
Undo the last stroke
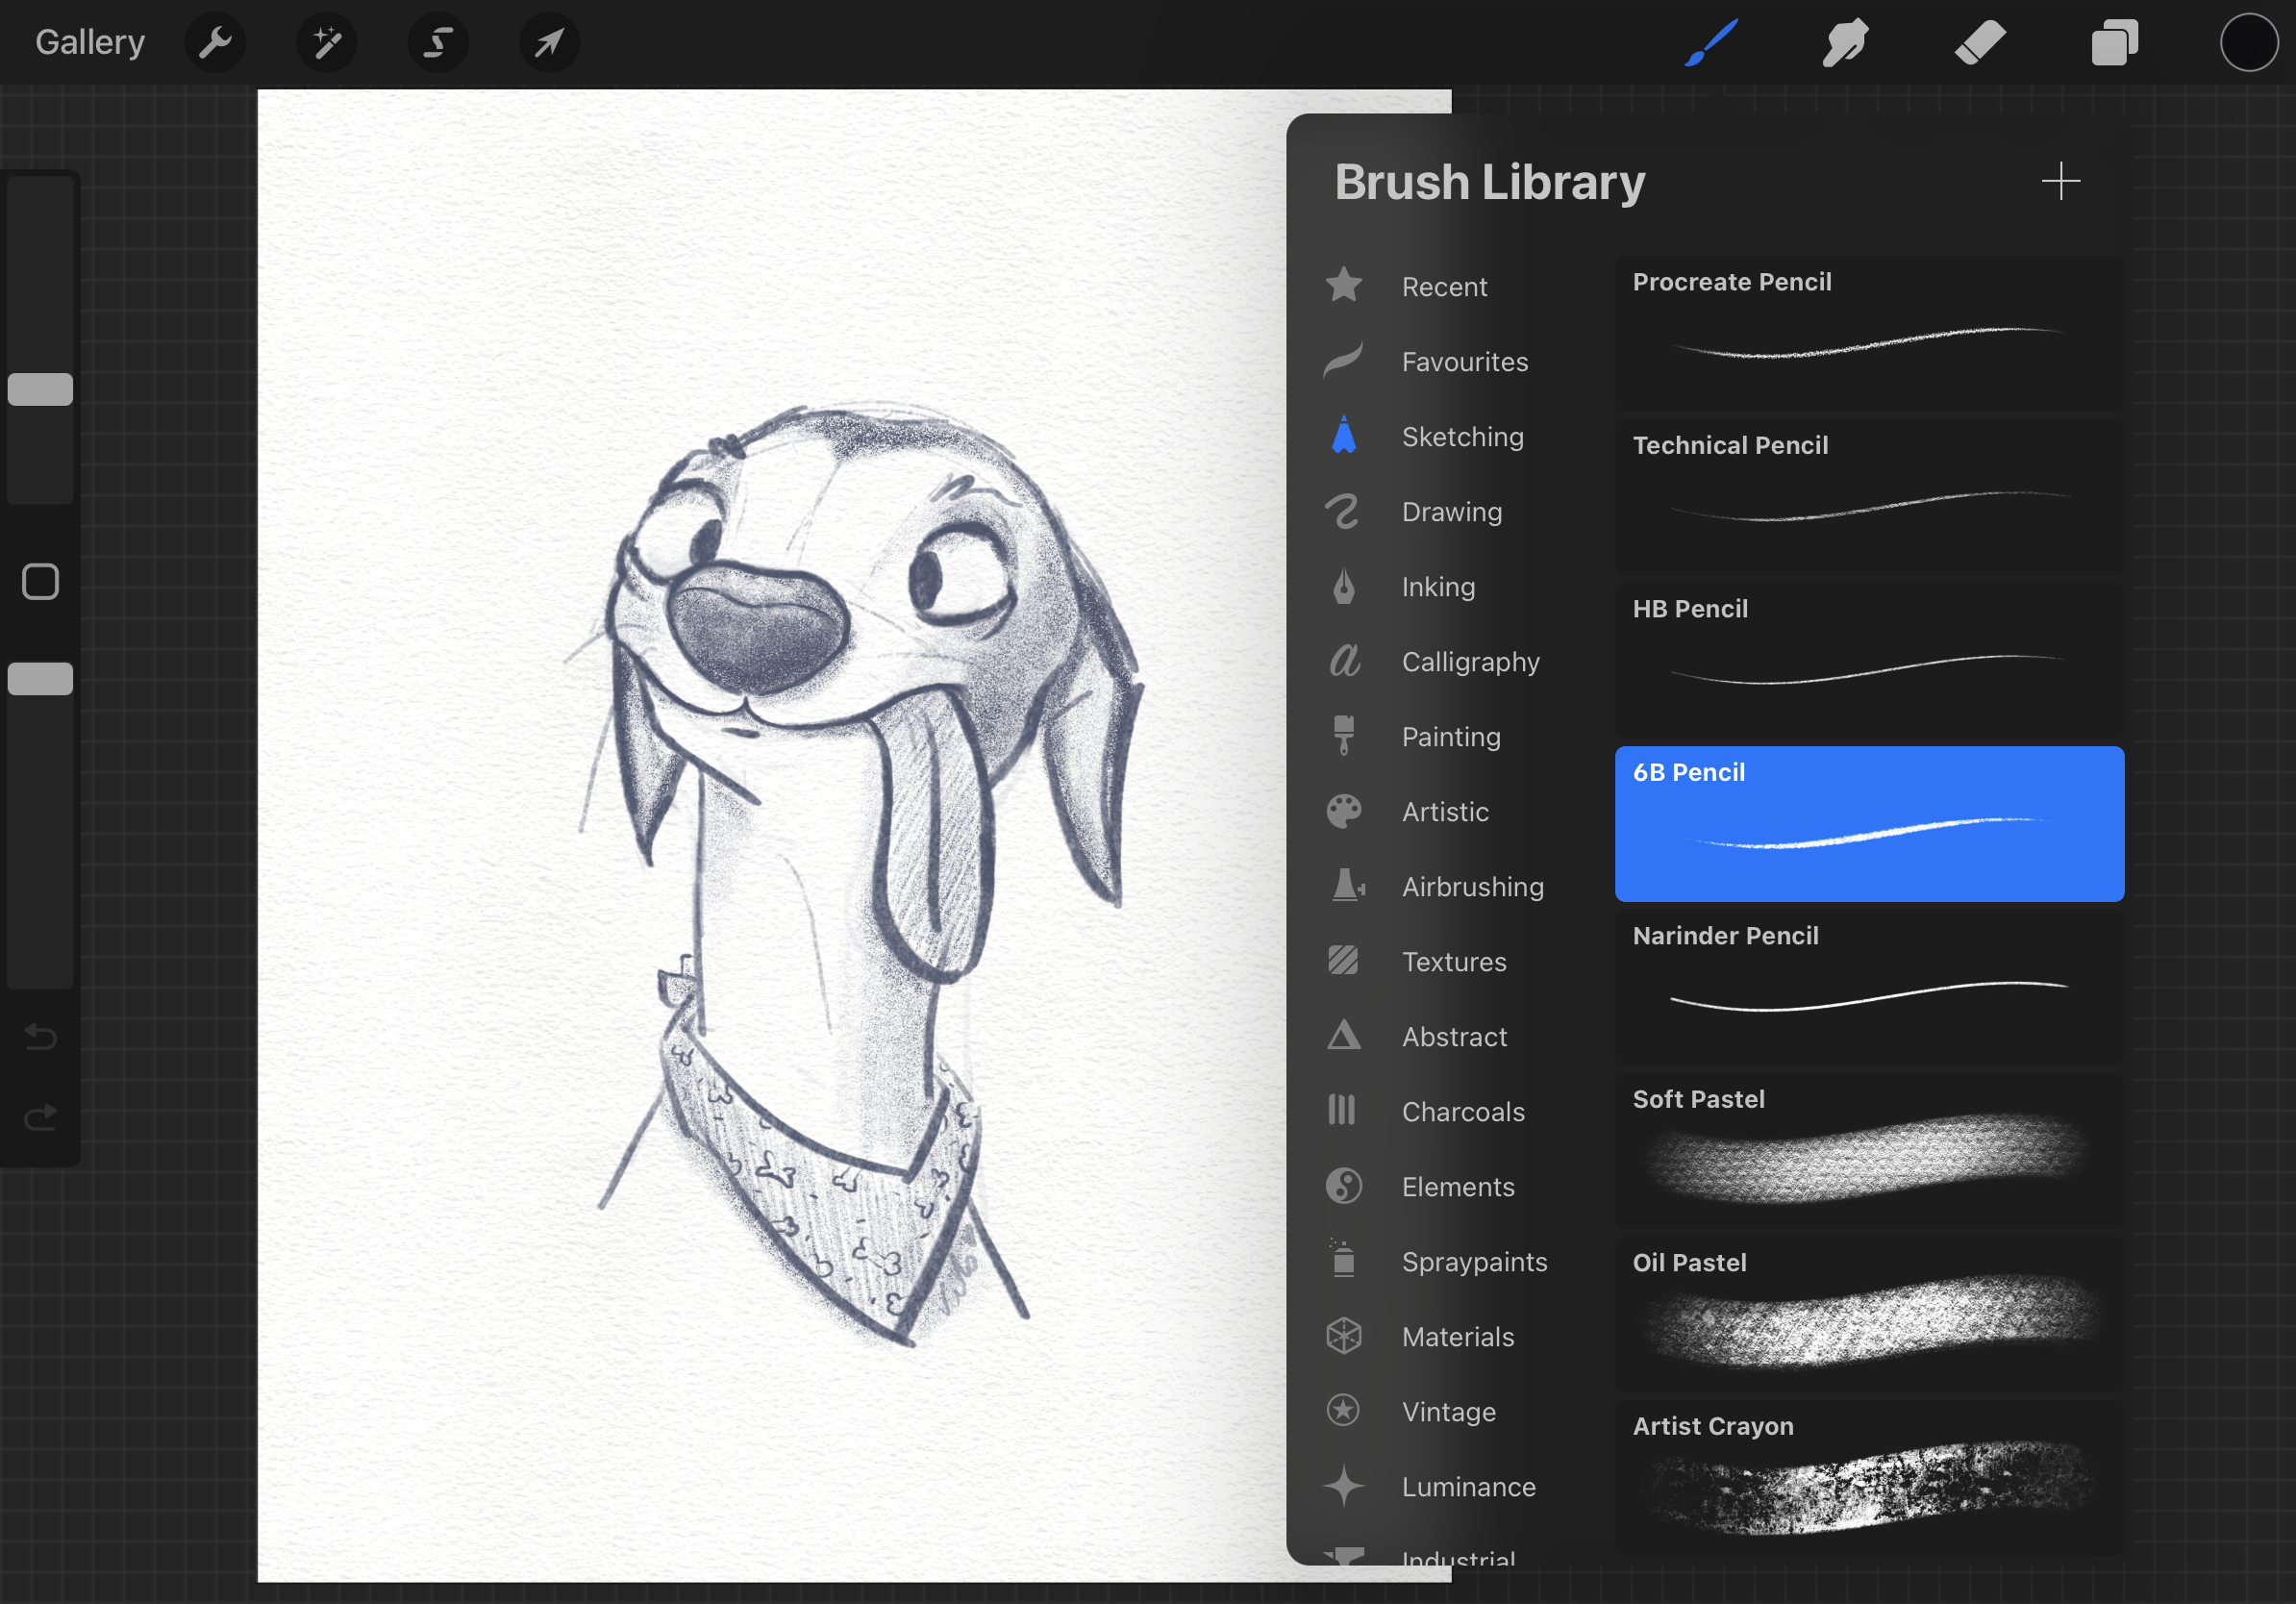coord(40,1036)
